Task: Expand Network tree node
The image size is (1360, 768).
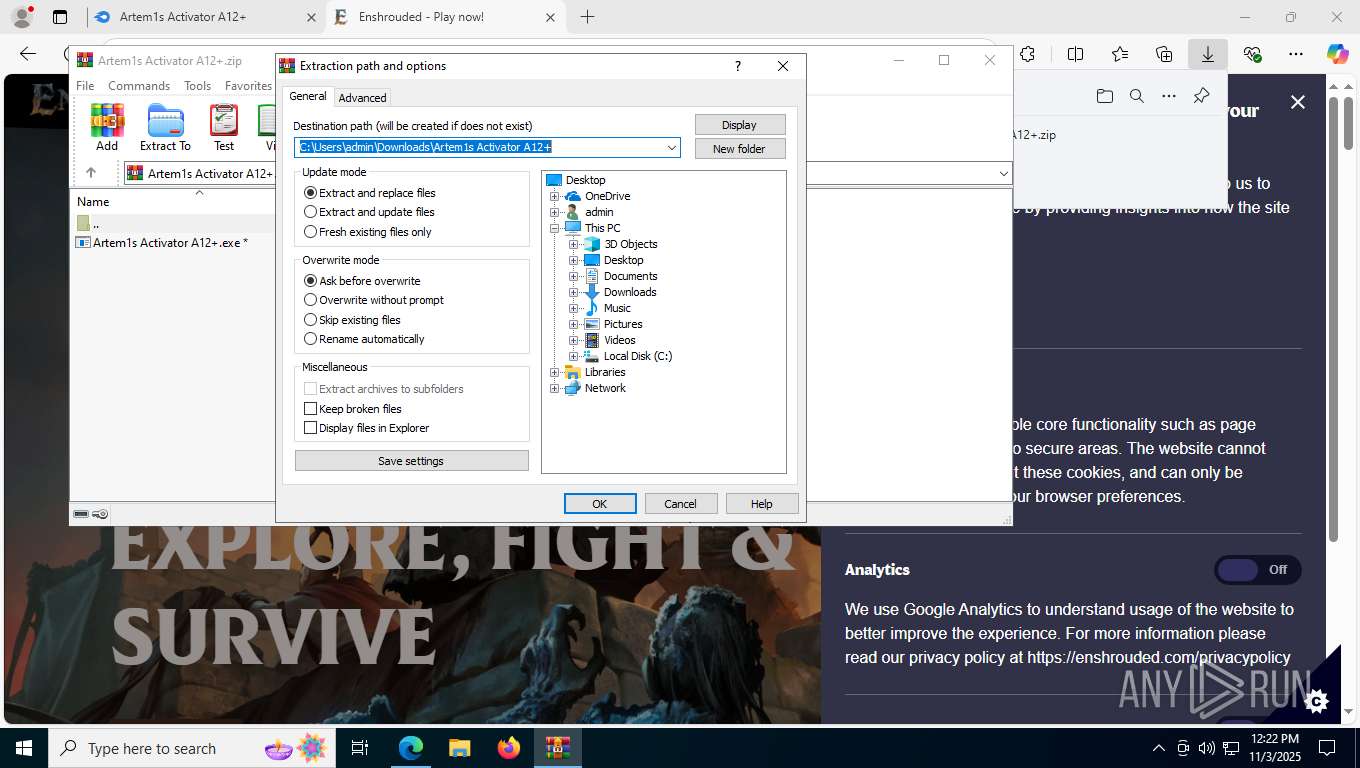Action: coord(554,388)
